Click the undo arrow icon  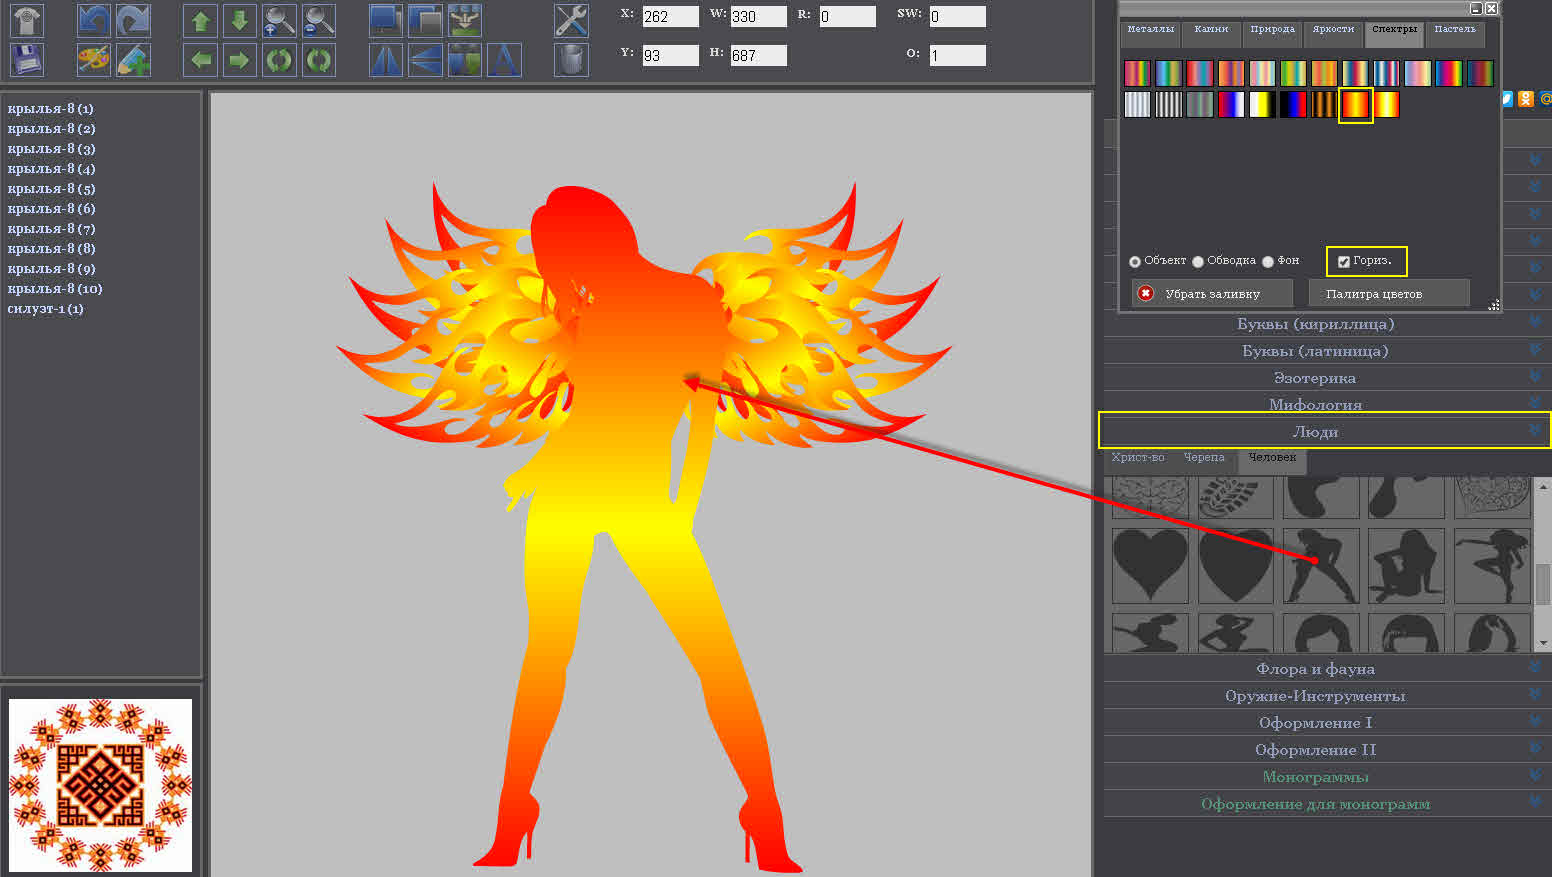[x=94, y=20]
